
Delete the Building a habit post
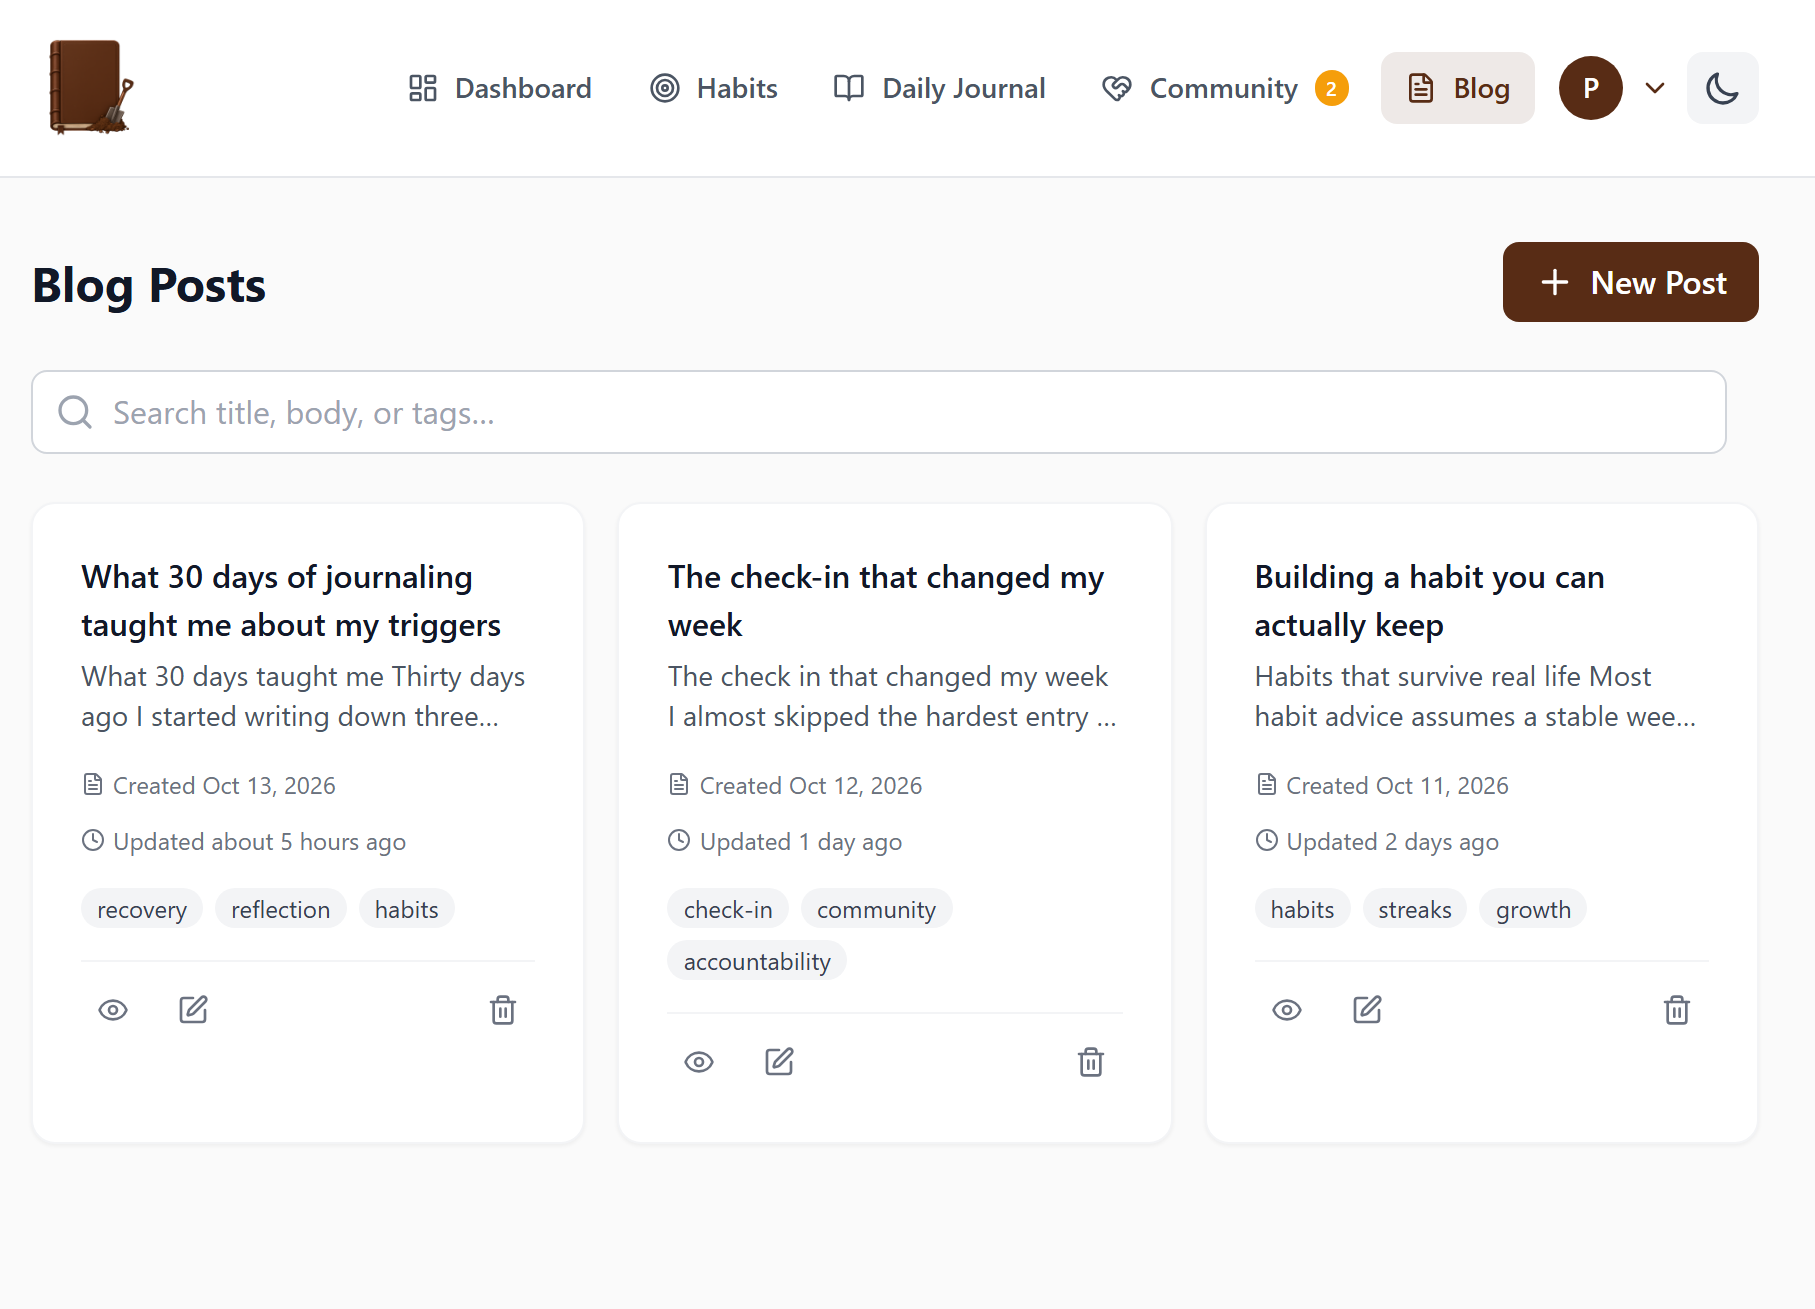1677,1010
